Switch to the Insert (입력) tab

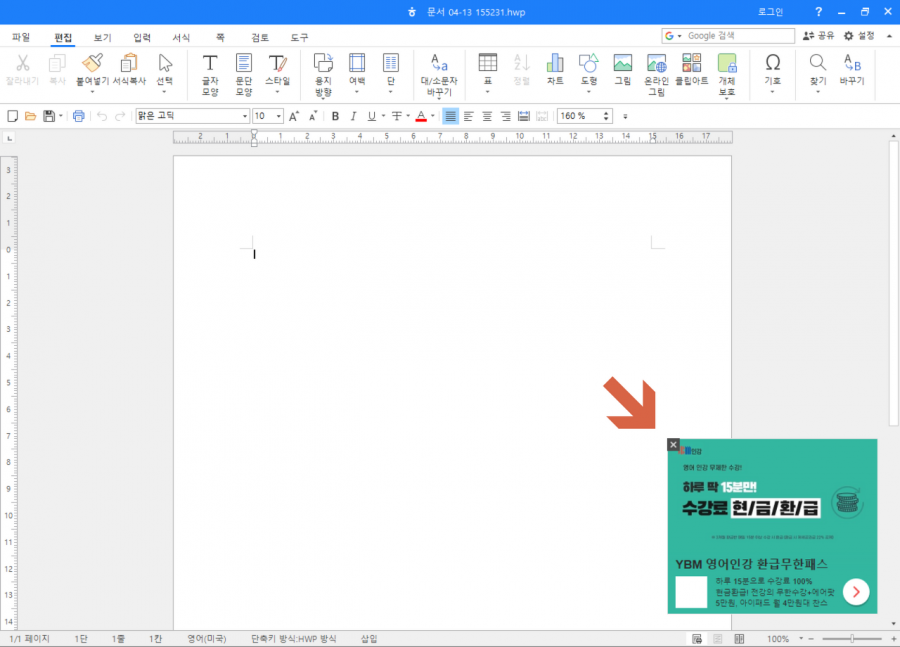[142, 37]
